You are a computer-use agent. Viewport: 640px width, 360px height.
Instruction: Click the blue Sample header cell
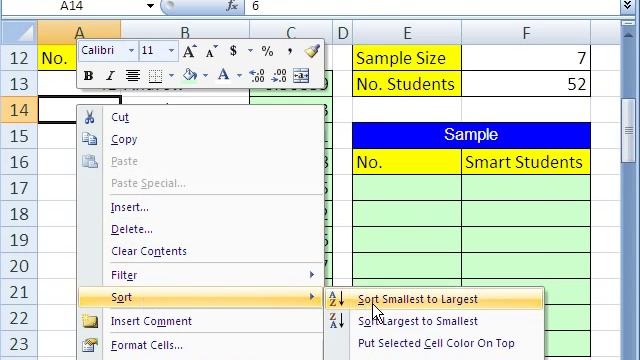(x=471, y=135)
